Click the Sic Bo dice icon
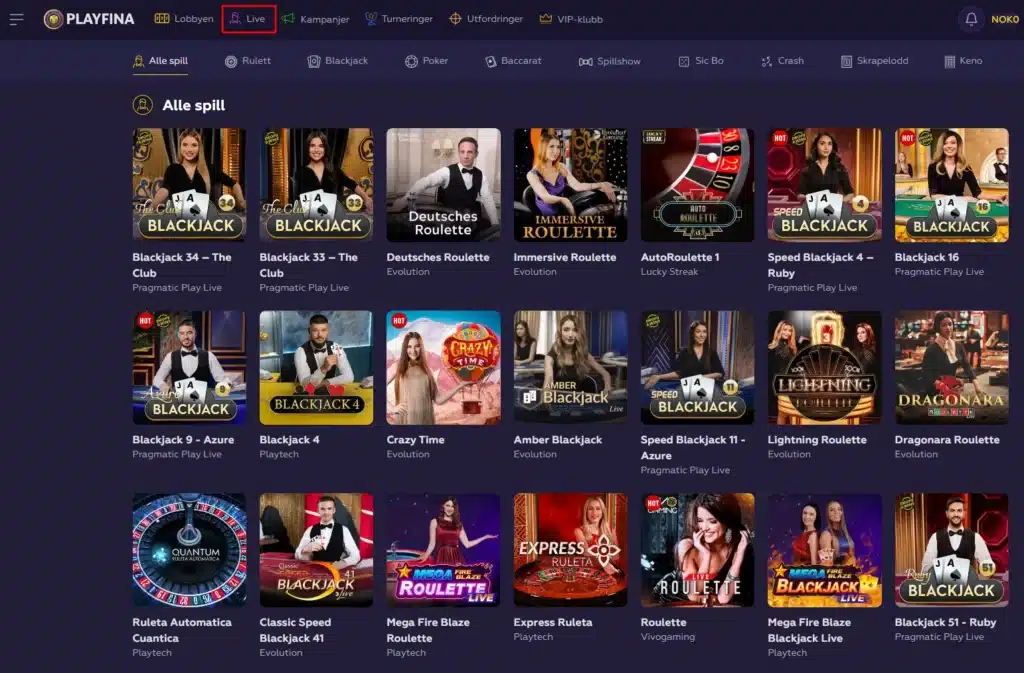1024x673 pixels. click(683, 61)
